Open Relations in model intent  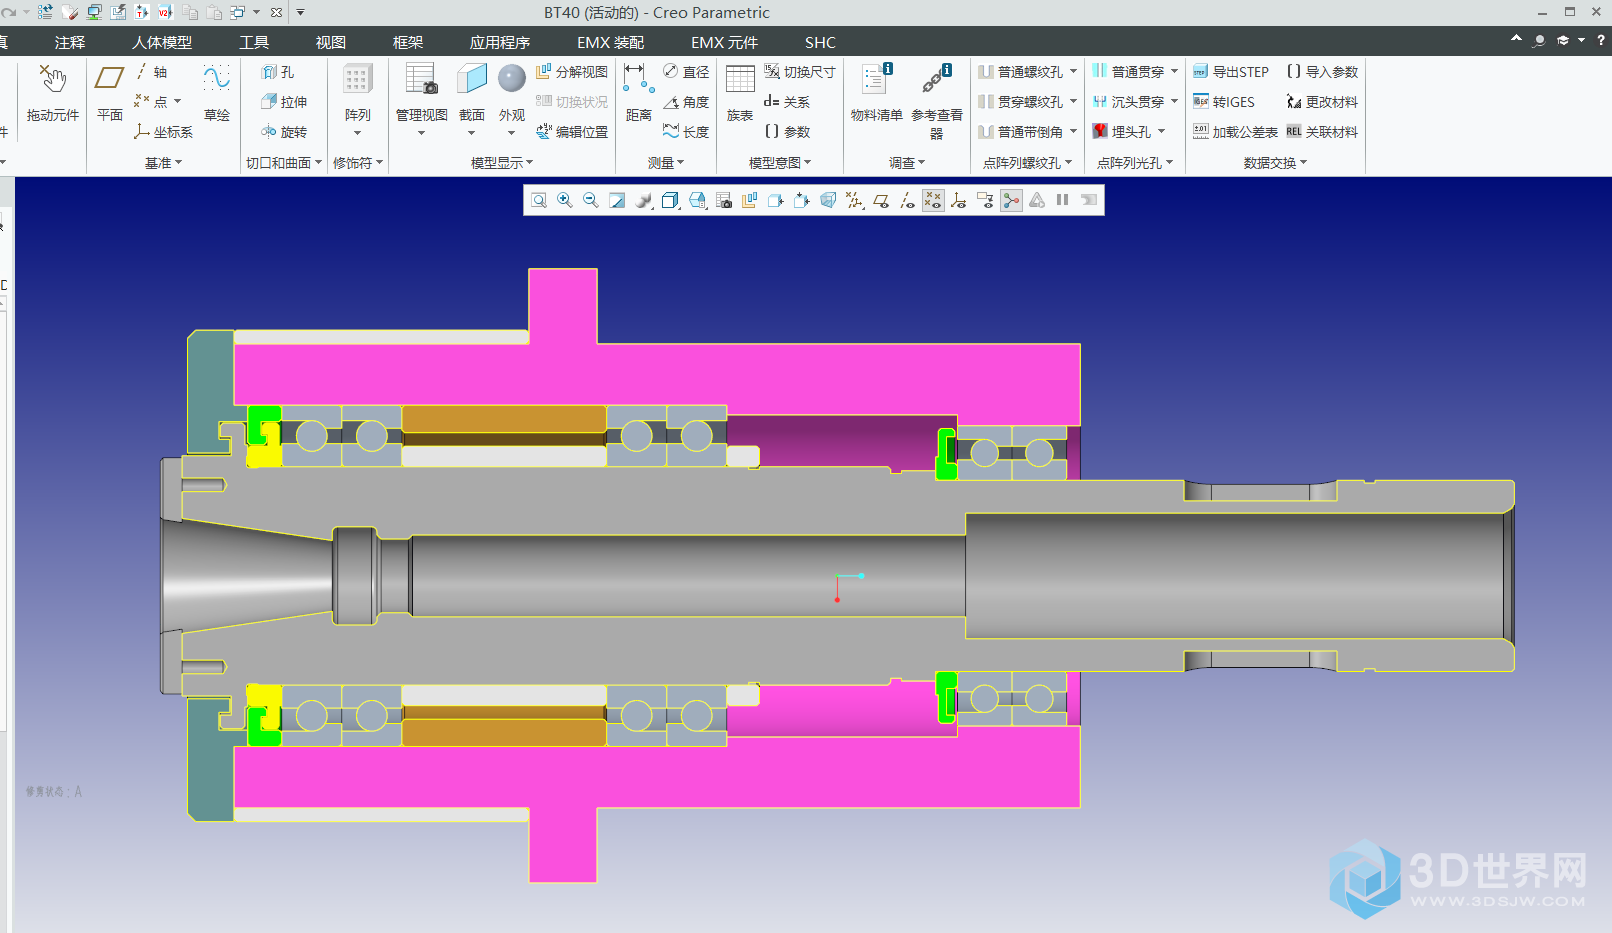(787, 102)
